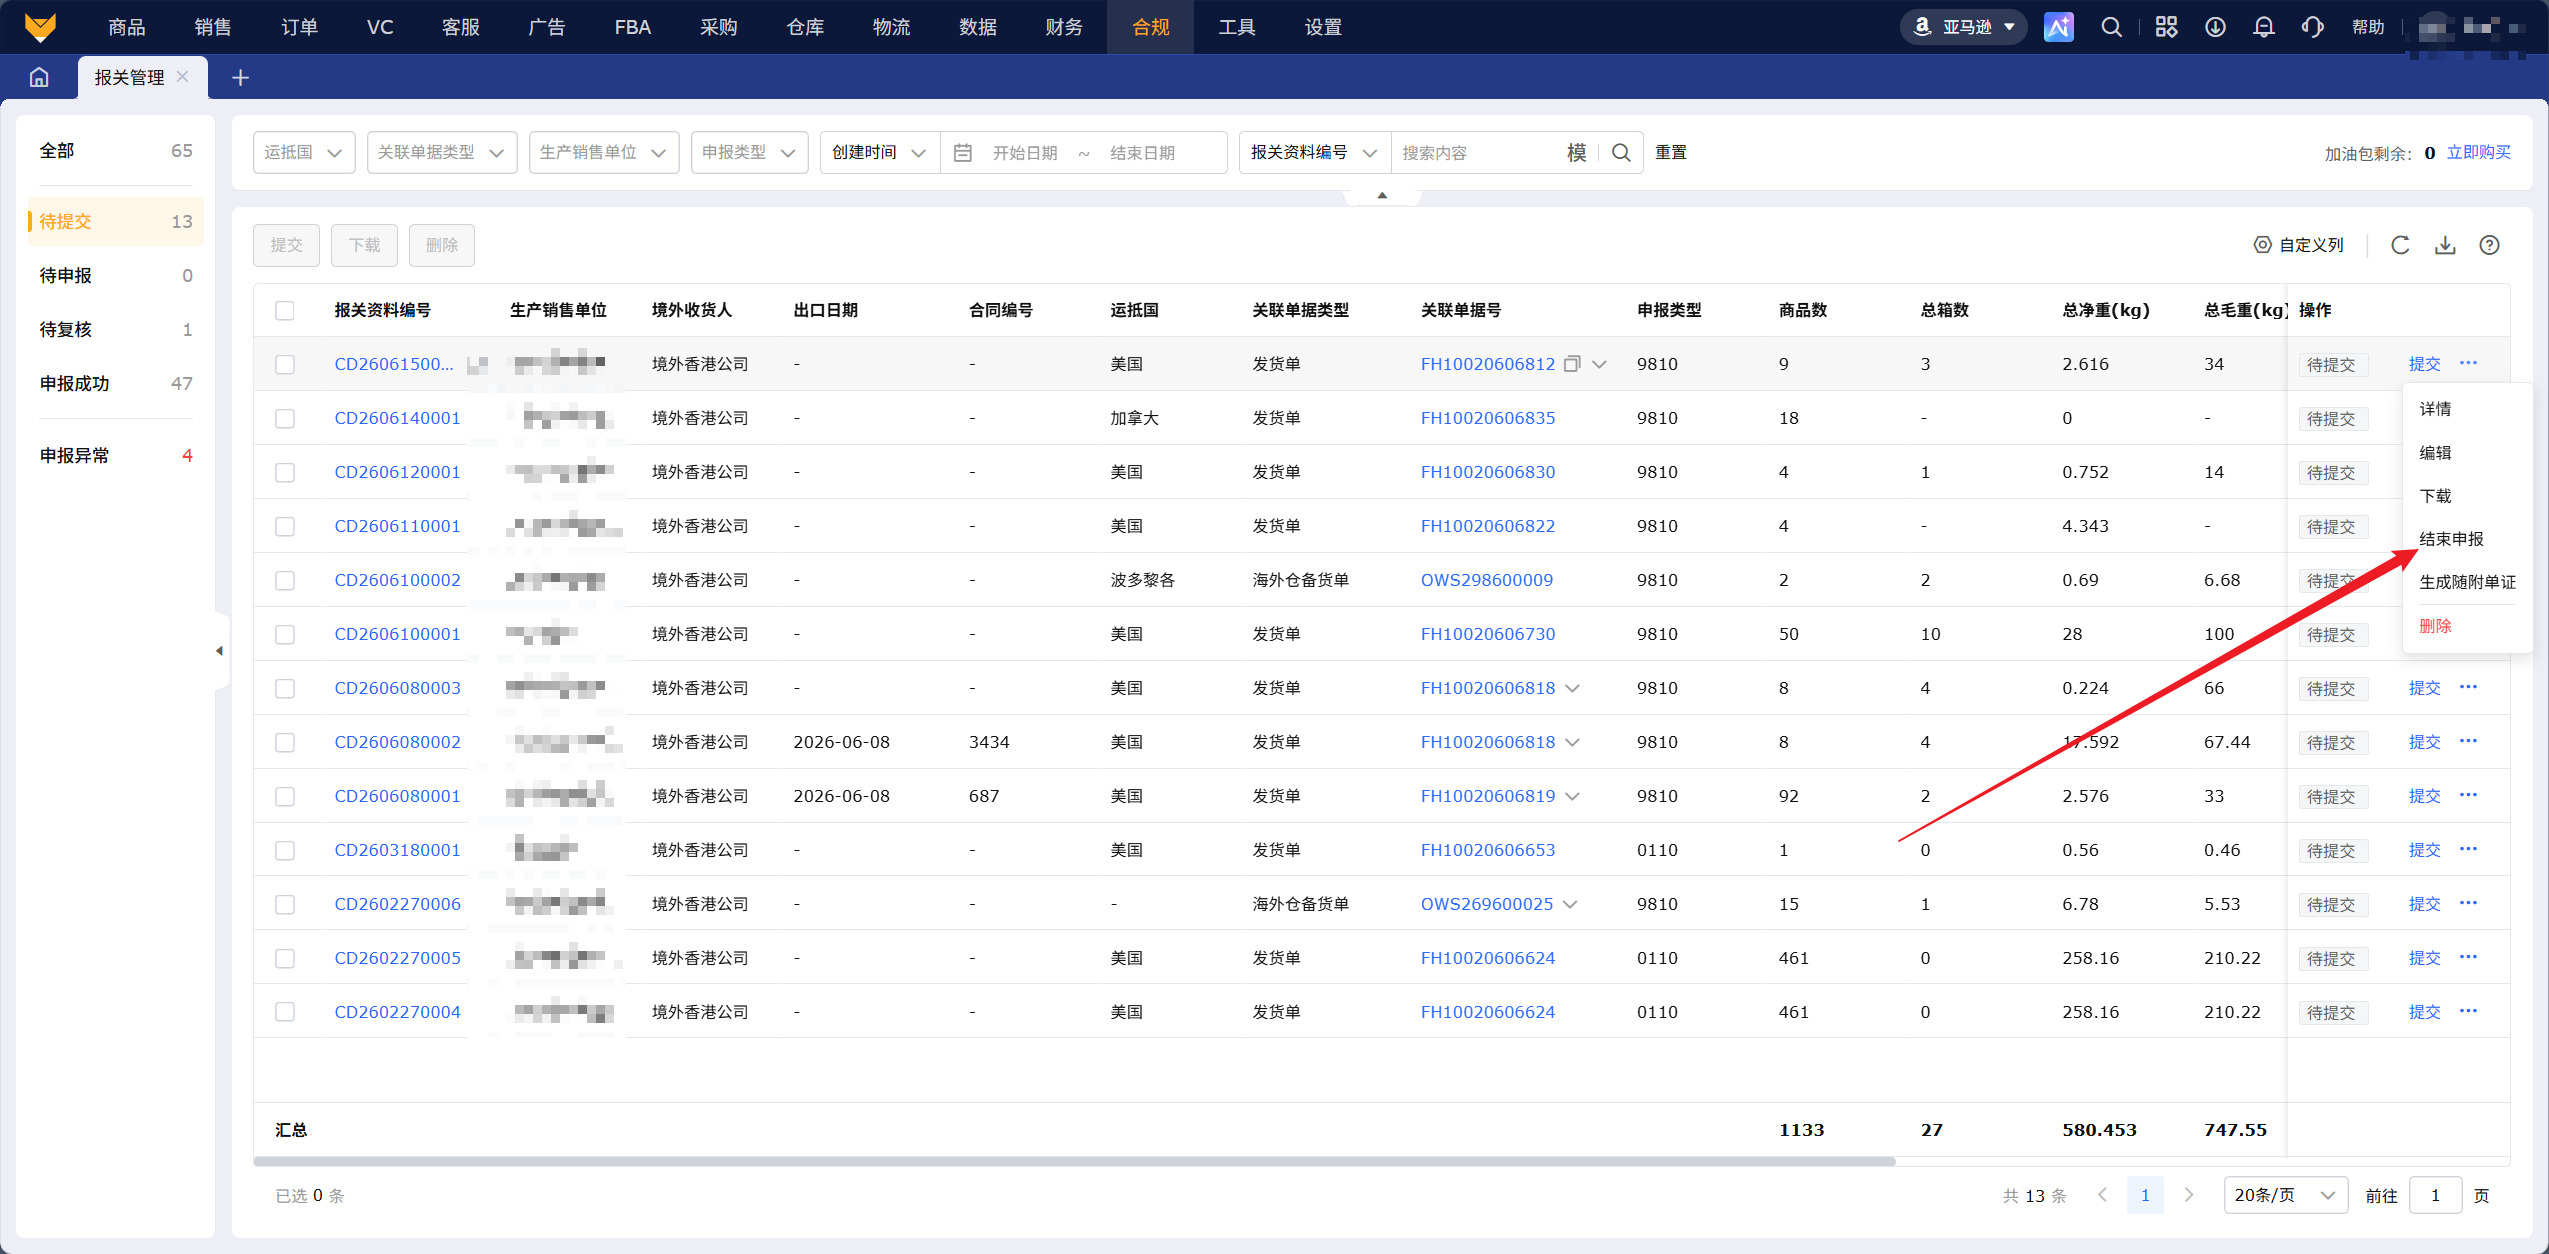Click the horizontal table scrollbar

(1074, 1161)
